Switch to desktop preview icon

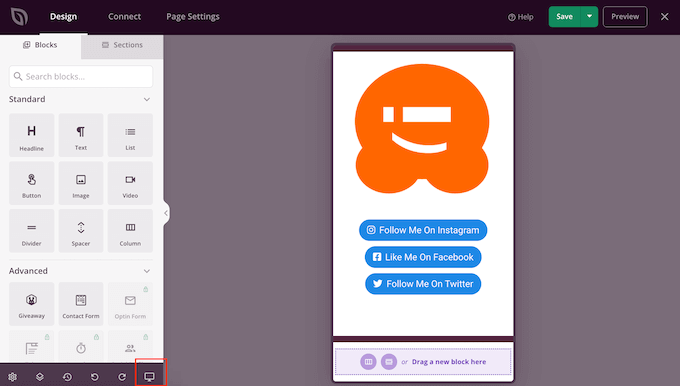(149, 376)
